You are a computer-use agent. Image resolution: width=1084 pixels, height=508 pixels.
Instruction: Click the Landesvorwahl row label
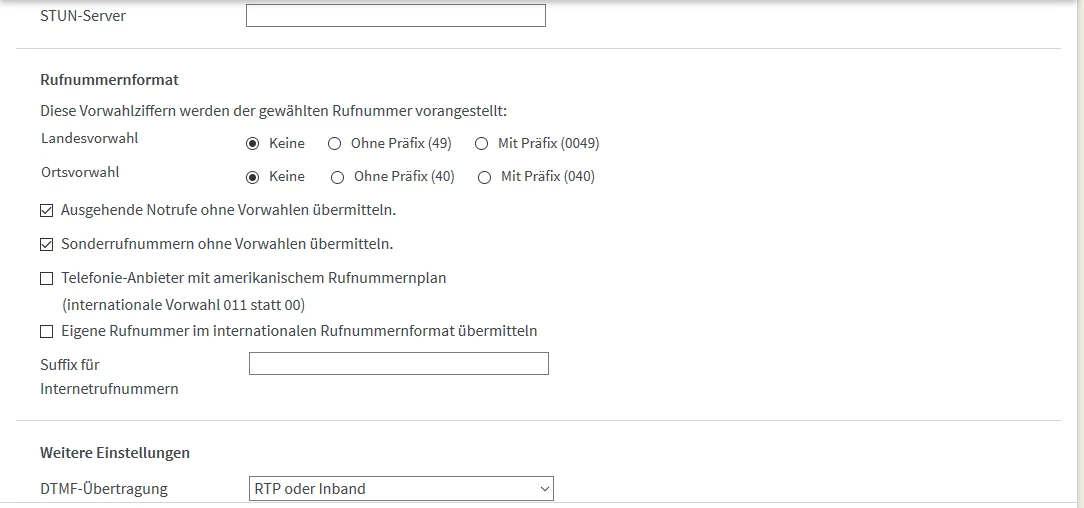(x=90, y=138)
